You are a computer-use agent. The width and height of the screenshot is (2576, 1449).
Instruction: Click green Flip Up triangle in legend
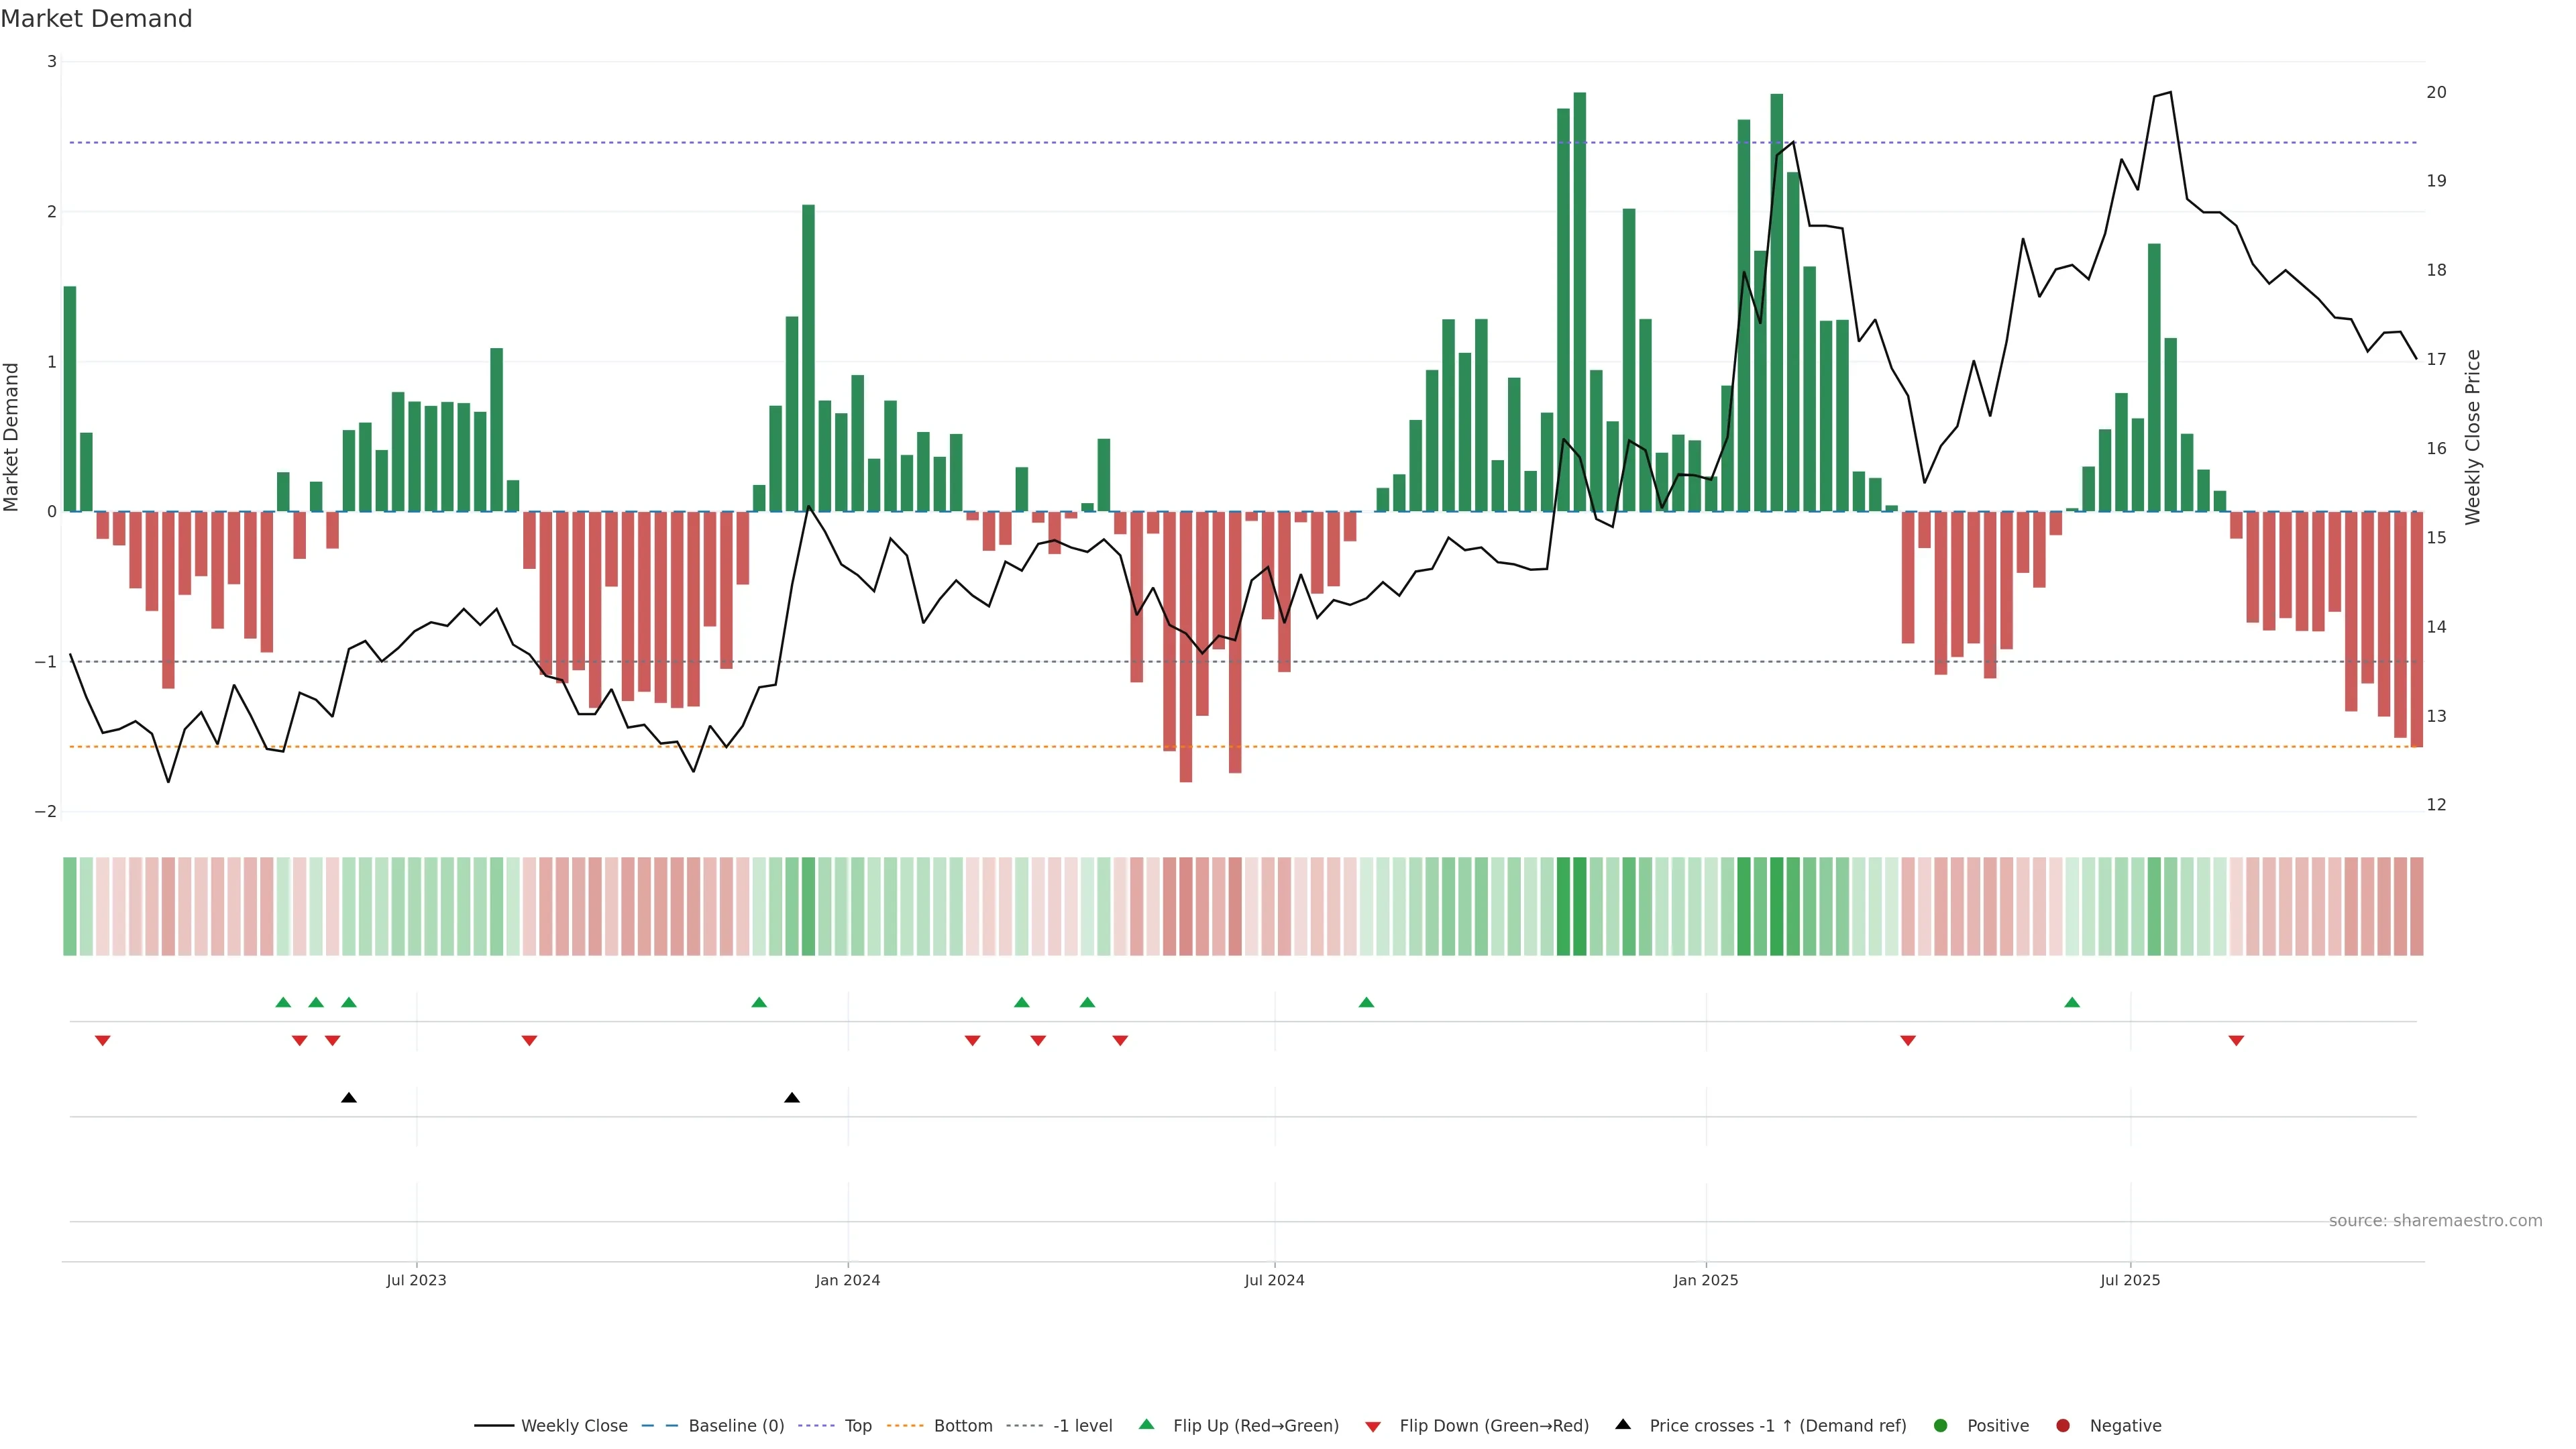[1147, 1424]
